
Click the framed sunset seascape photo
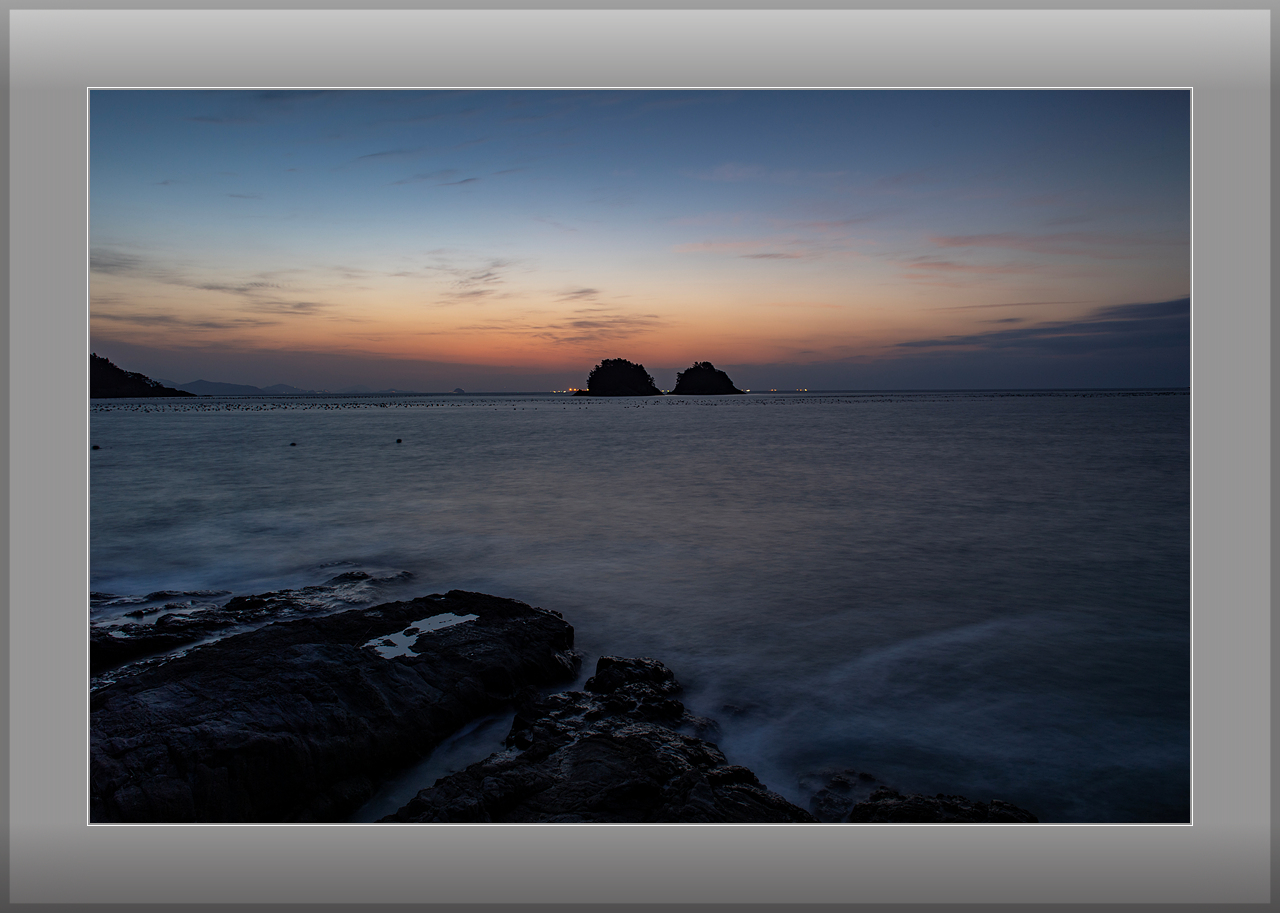pos(640,456)
